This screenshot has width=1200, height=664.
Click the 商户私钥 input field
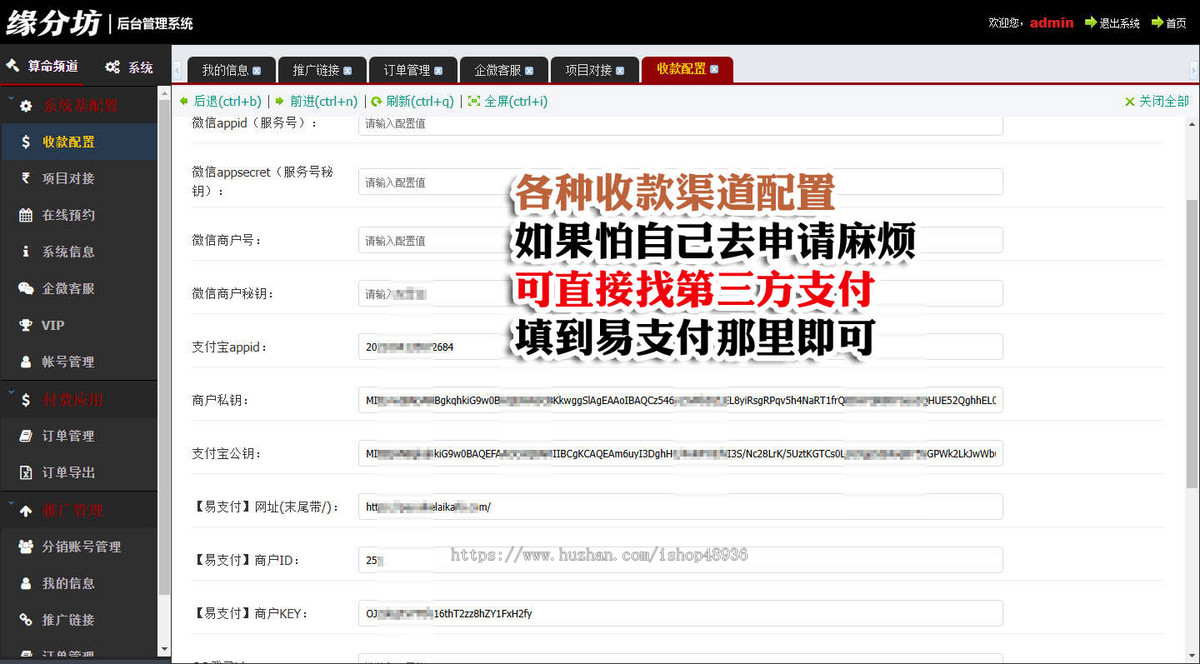[680, 400]
